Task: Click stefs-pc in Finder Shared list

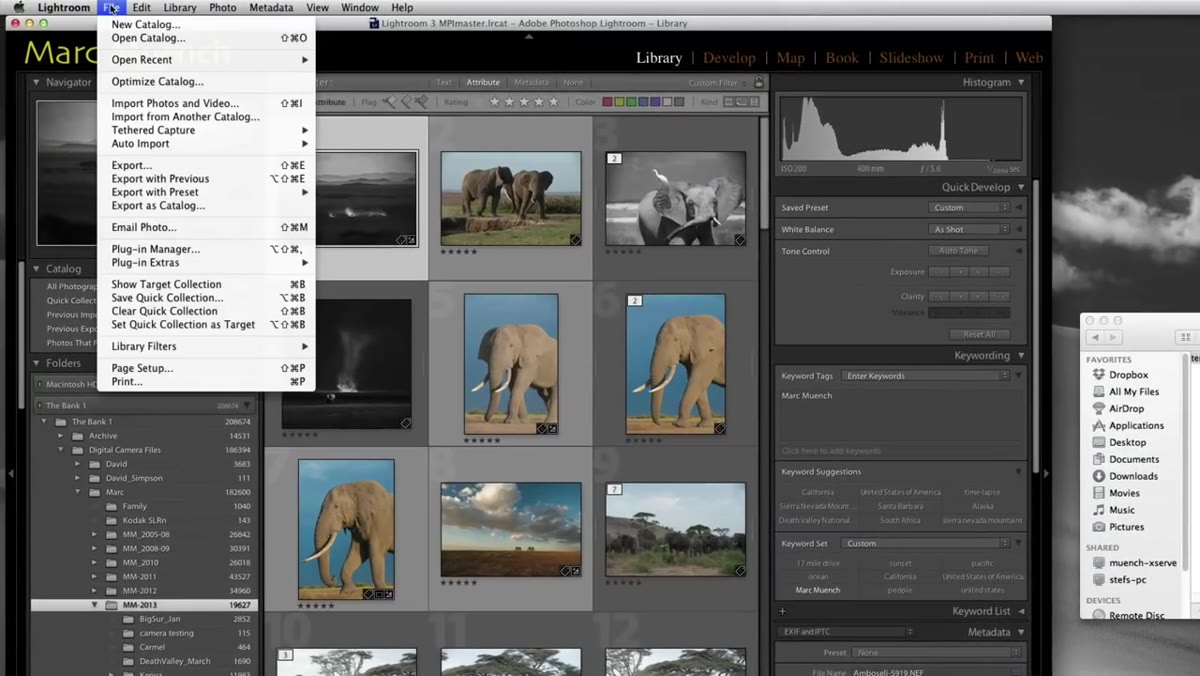Action: point(1128,579)
